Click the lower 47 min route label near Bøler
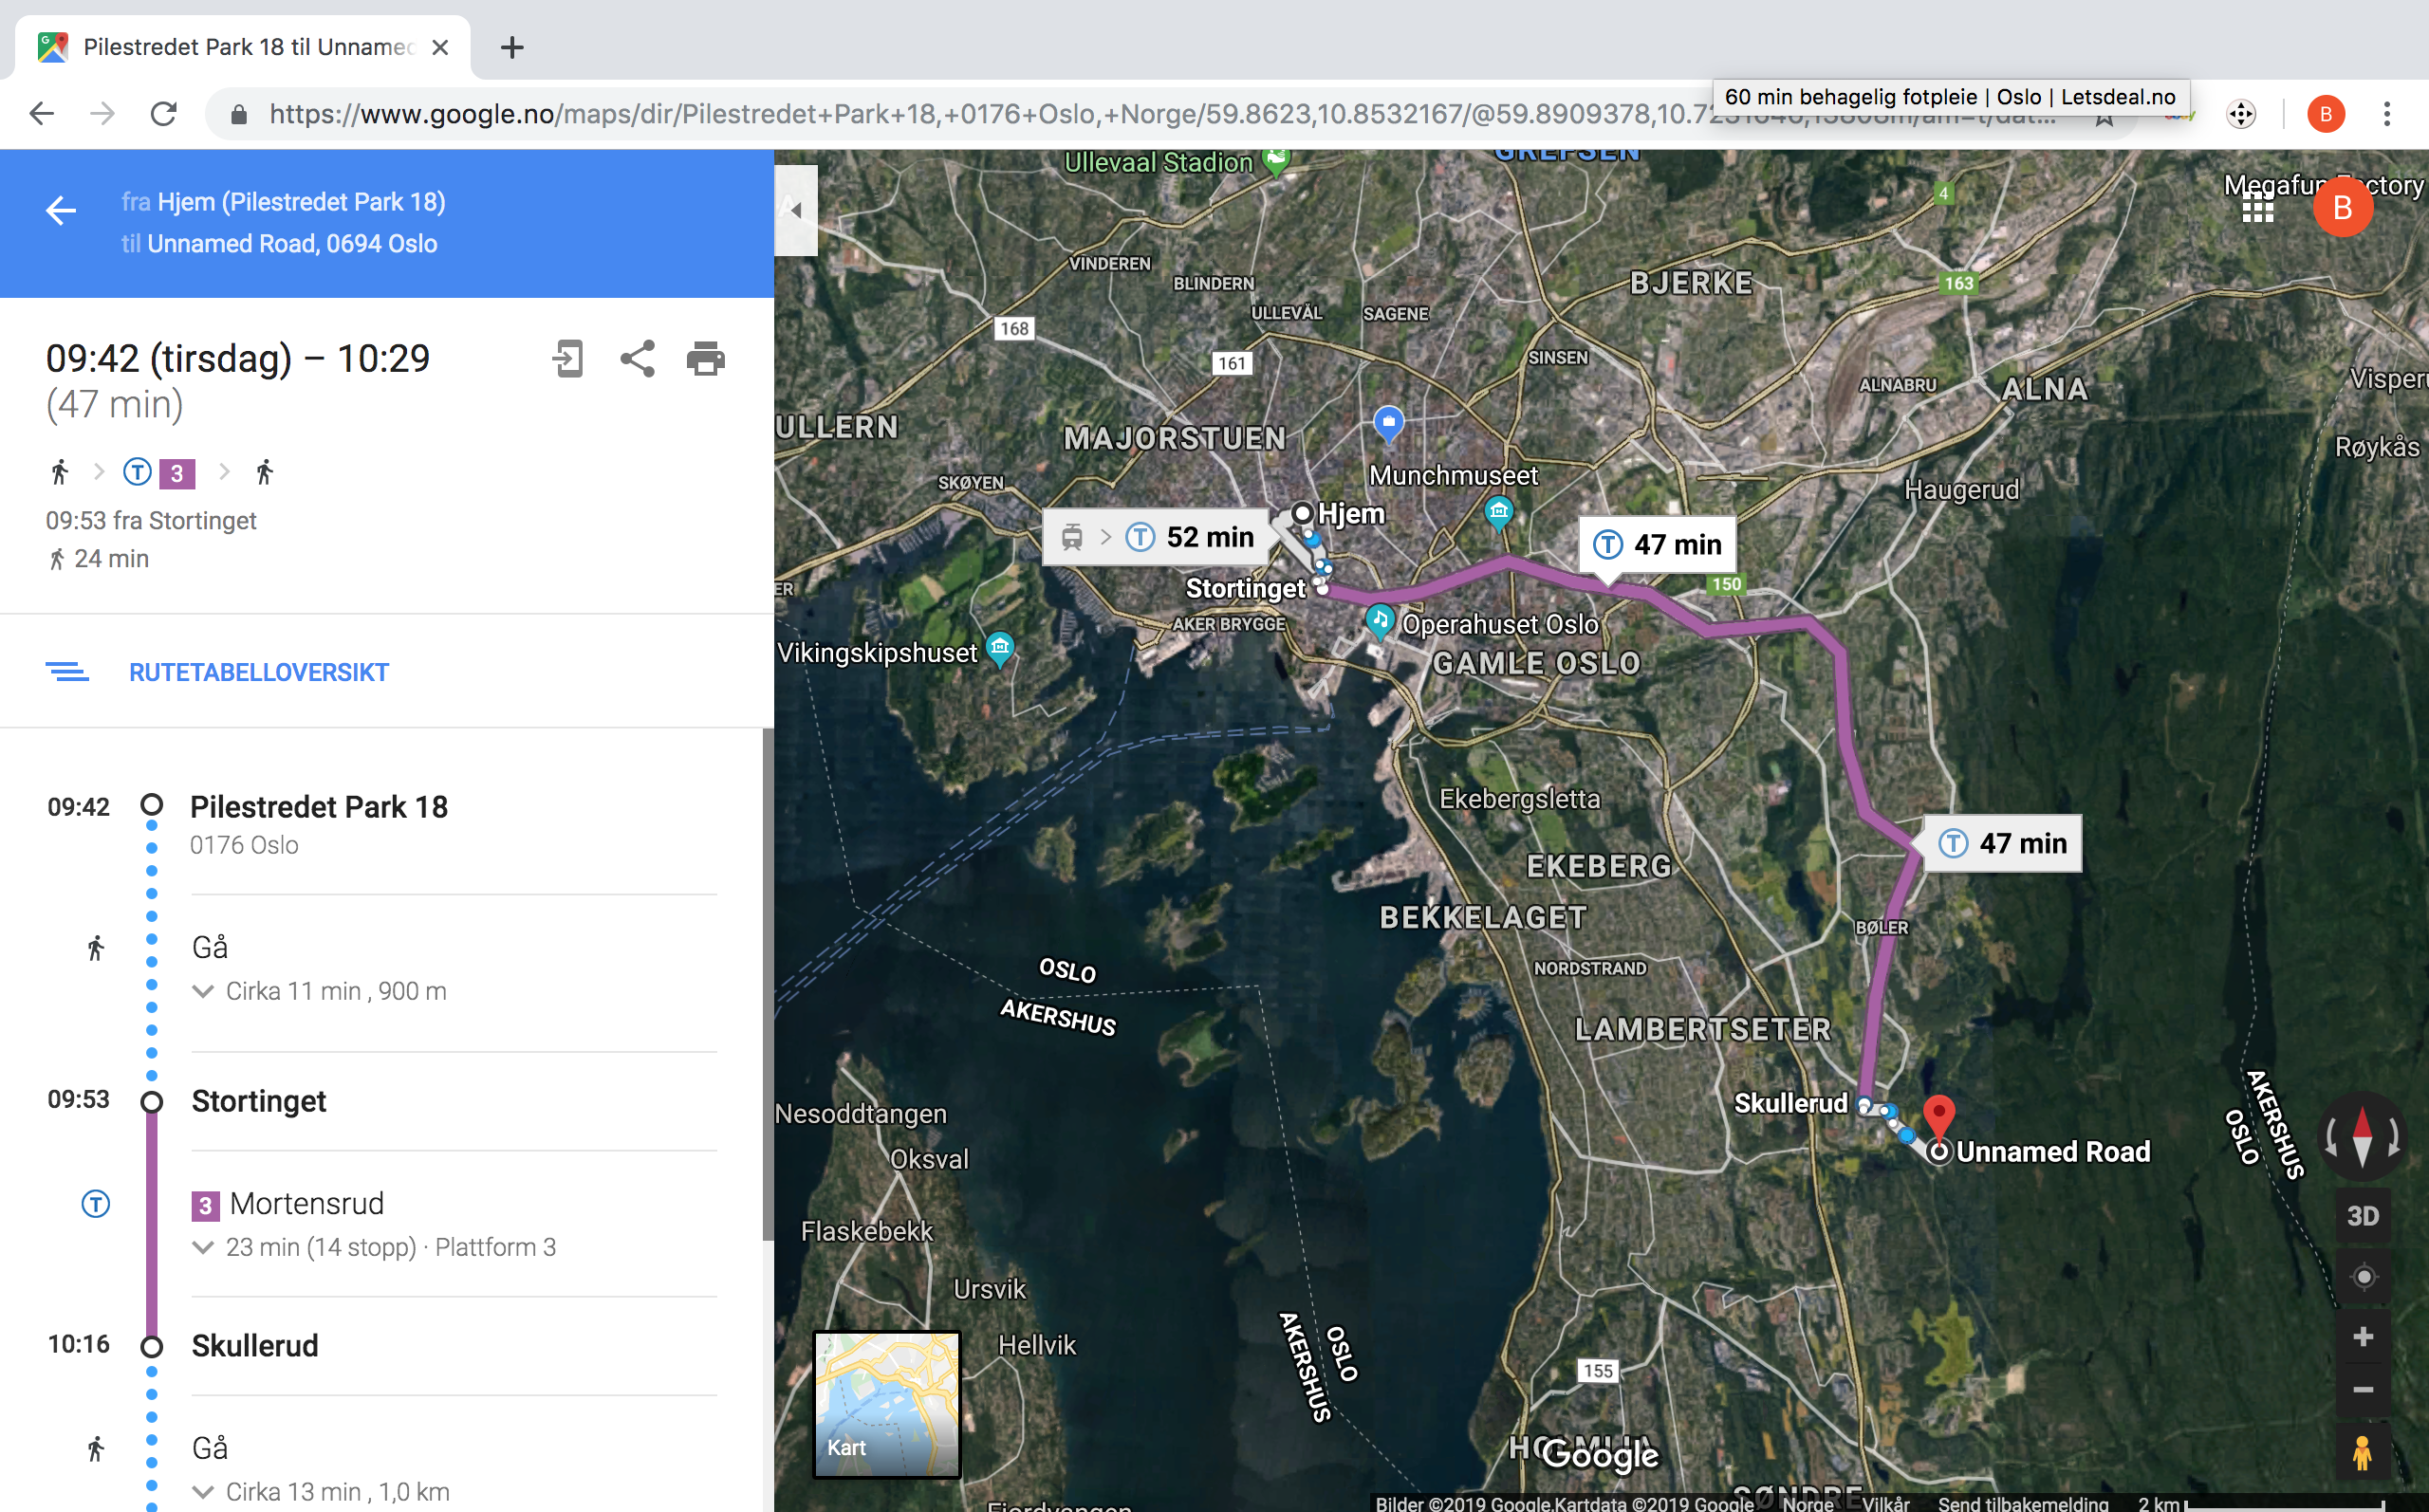This screenshot has width=2429, height=1512. [x=2003, y=843]
